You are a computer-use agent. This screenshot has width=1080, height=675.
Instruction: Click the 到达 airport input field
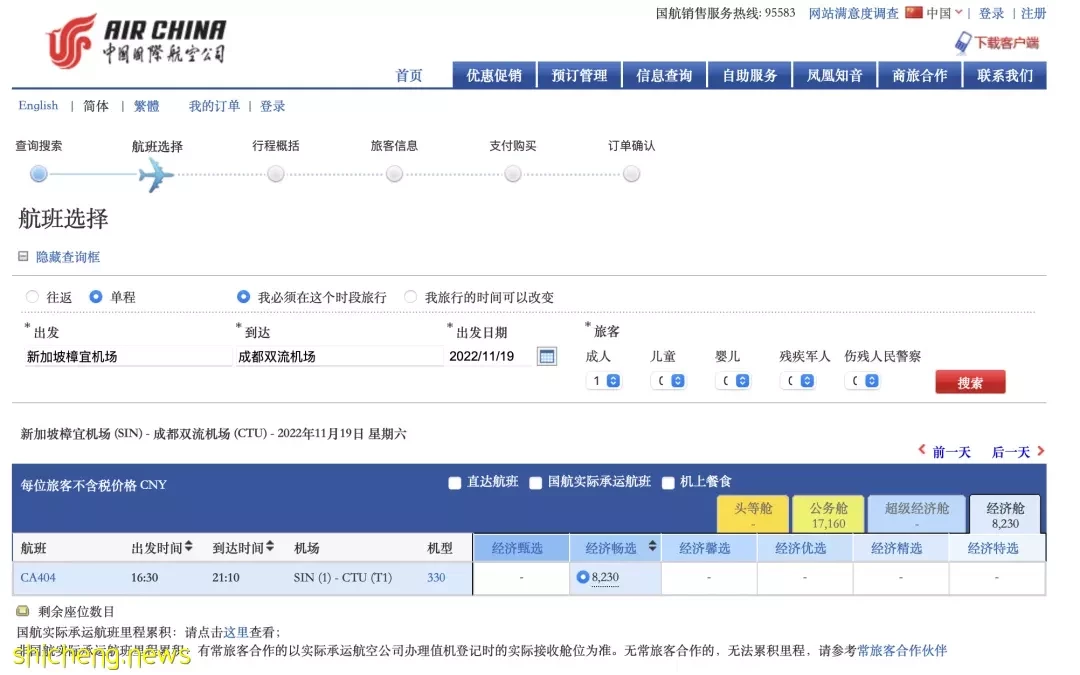tap(339, 356)
